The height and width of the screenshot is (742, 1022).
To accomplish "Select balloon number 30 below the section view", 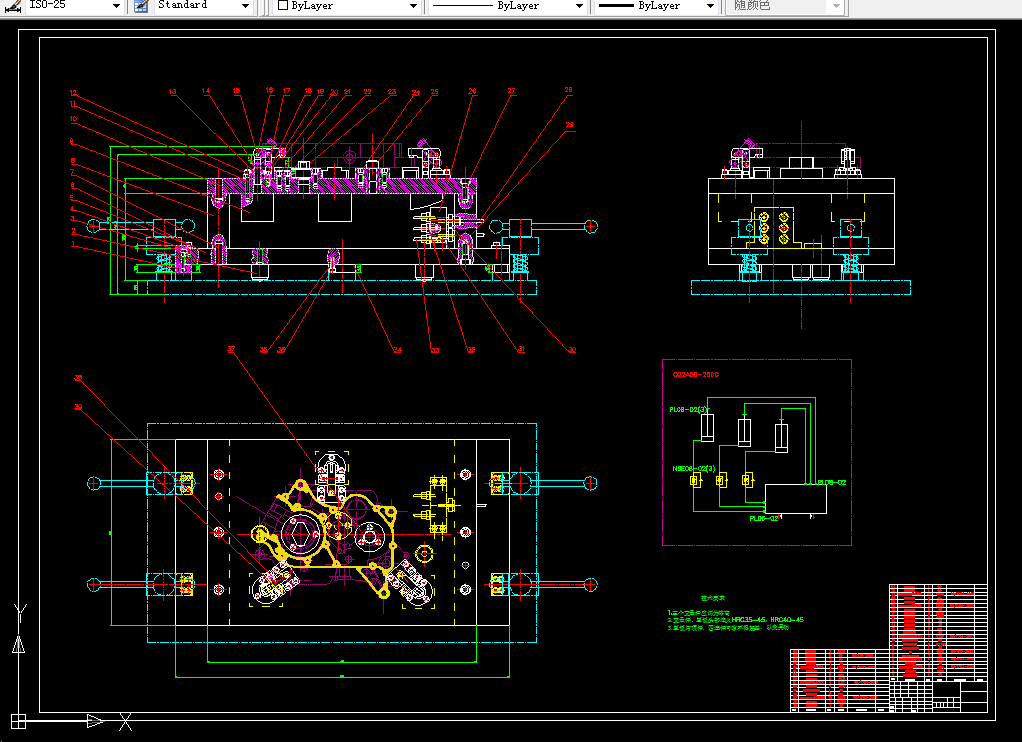I will (572, 350).
